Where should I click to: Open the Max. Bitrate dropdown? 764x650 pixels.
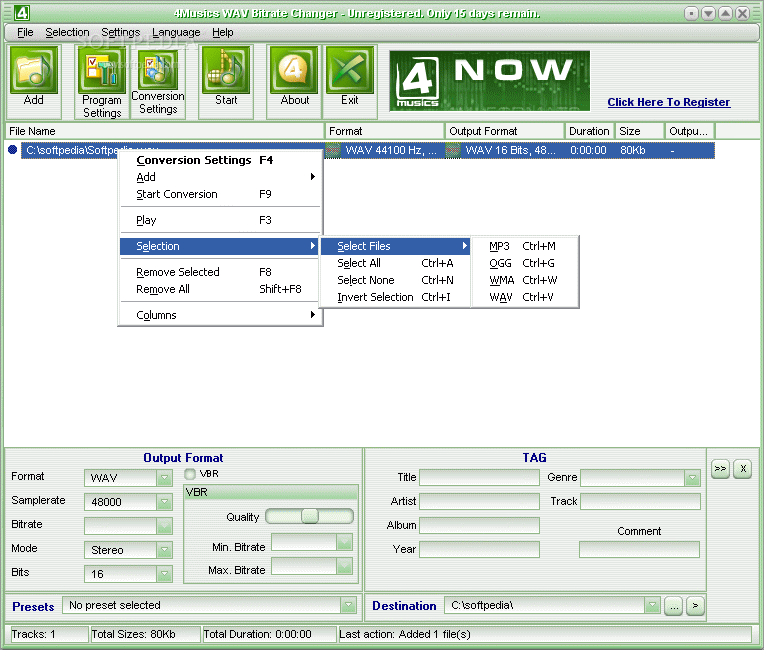[344, 566]
